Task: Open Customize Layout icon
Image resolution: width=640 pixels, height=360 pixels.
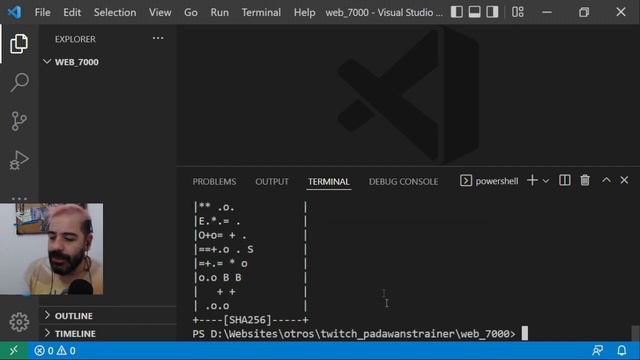Action: point(518,12)
